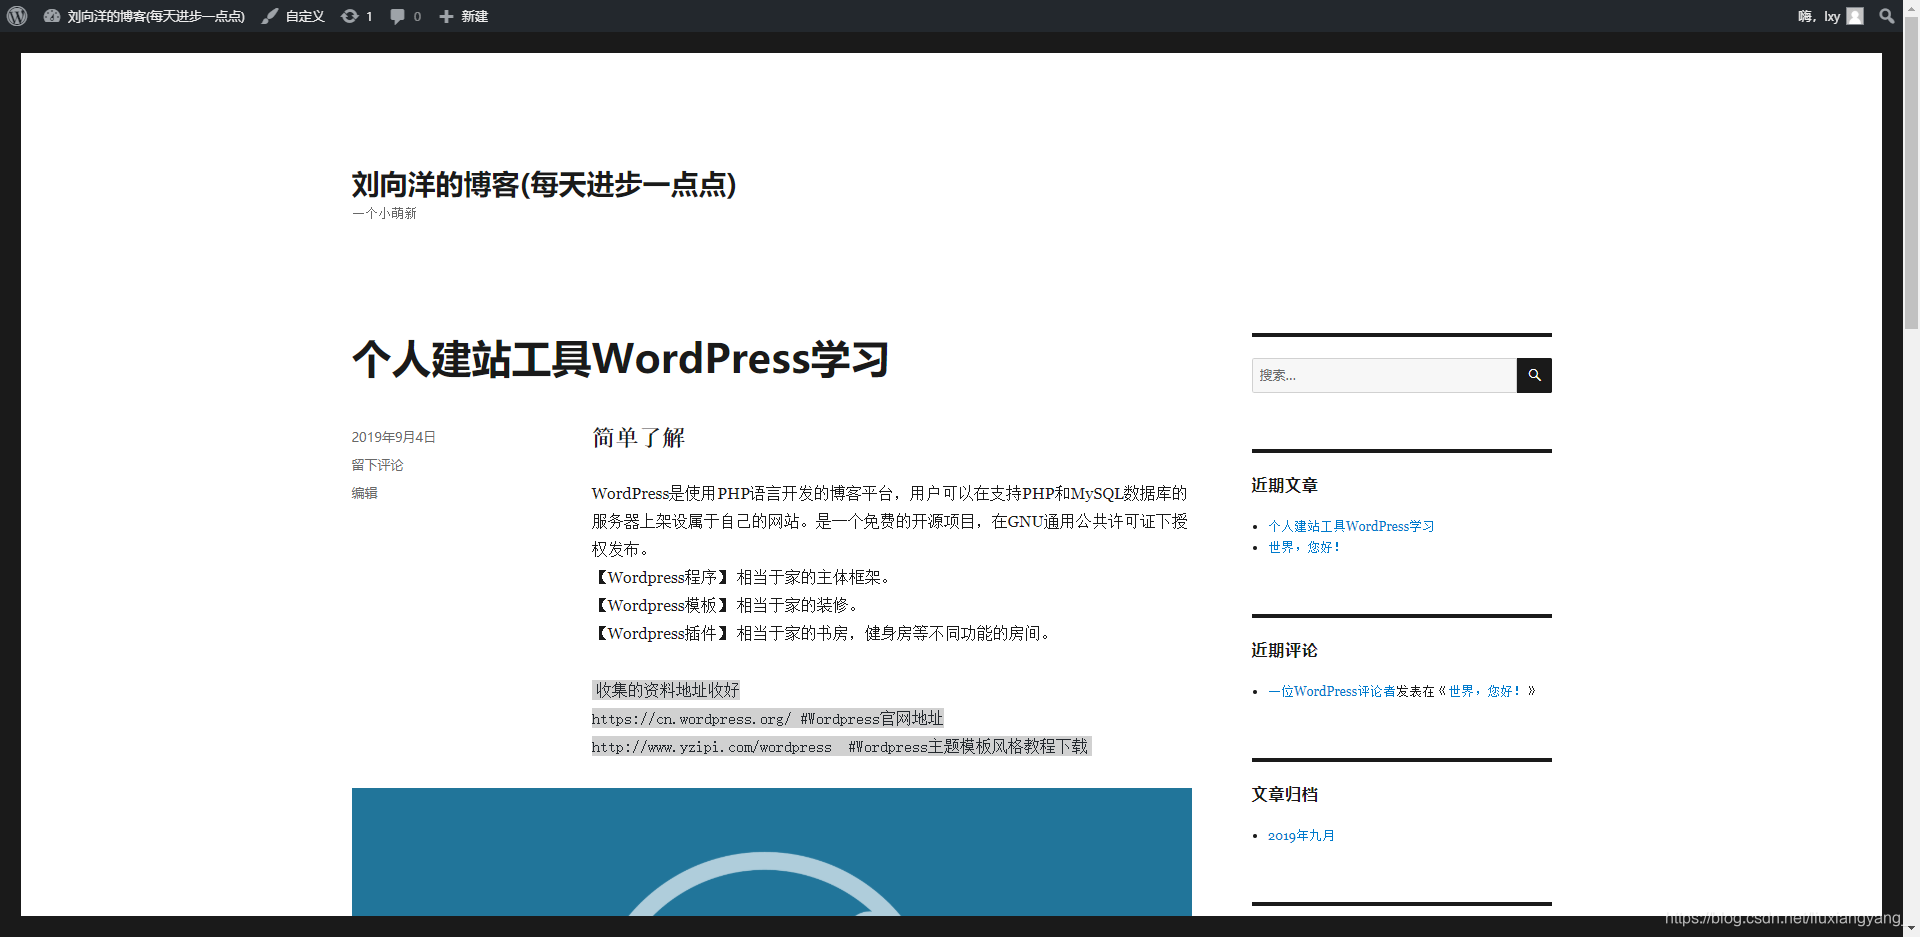Open the admin bar search magnifier
Viewport: 1920px width, 937px height.
(x=1887, y=16)
